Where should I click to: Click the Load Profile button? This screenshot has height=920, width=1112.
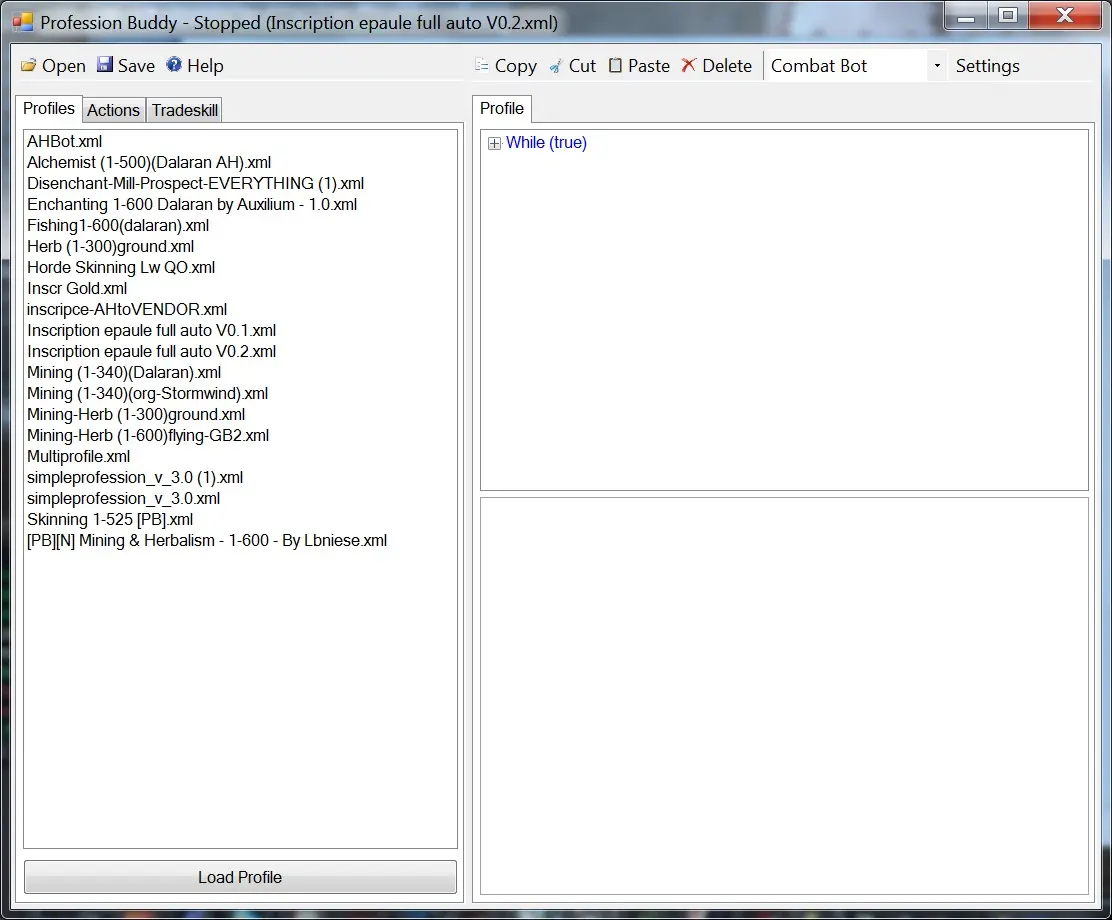(240, 877)
